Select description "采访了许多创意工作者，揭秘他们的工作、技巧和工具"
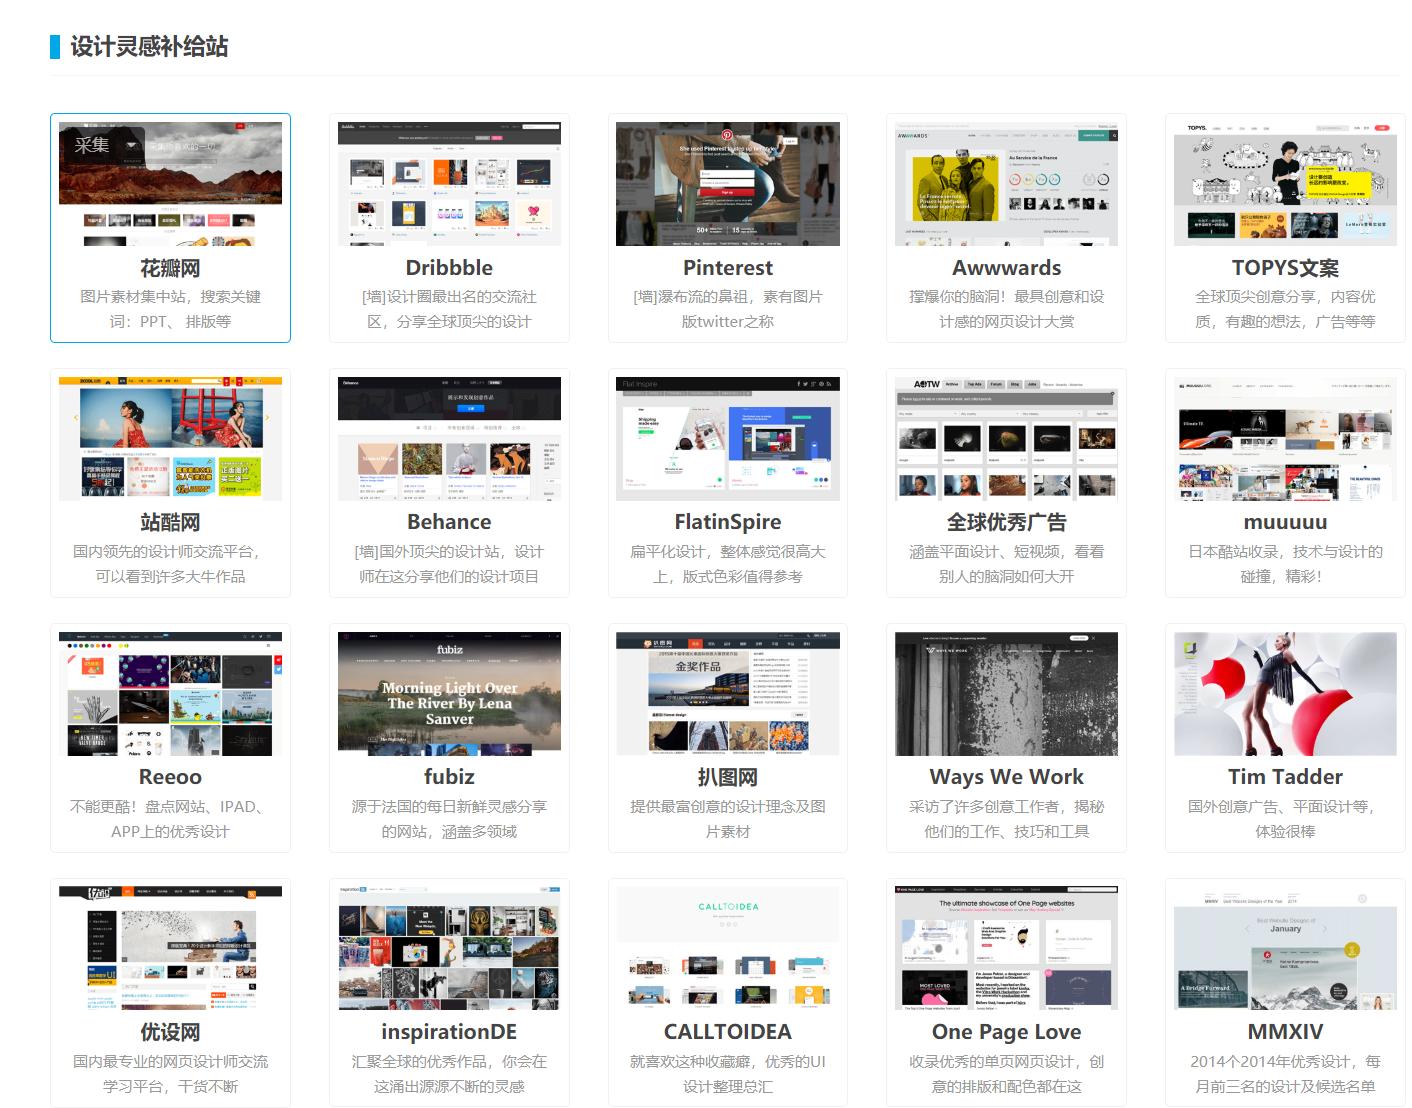The image size is (1412, 1108). [1006, 819]
